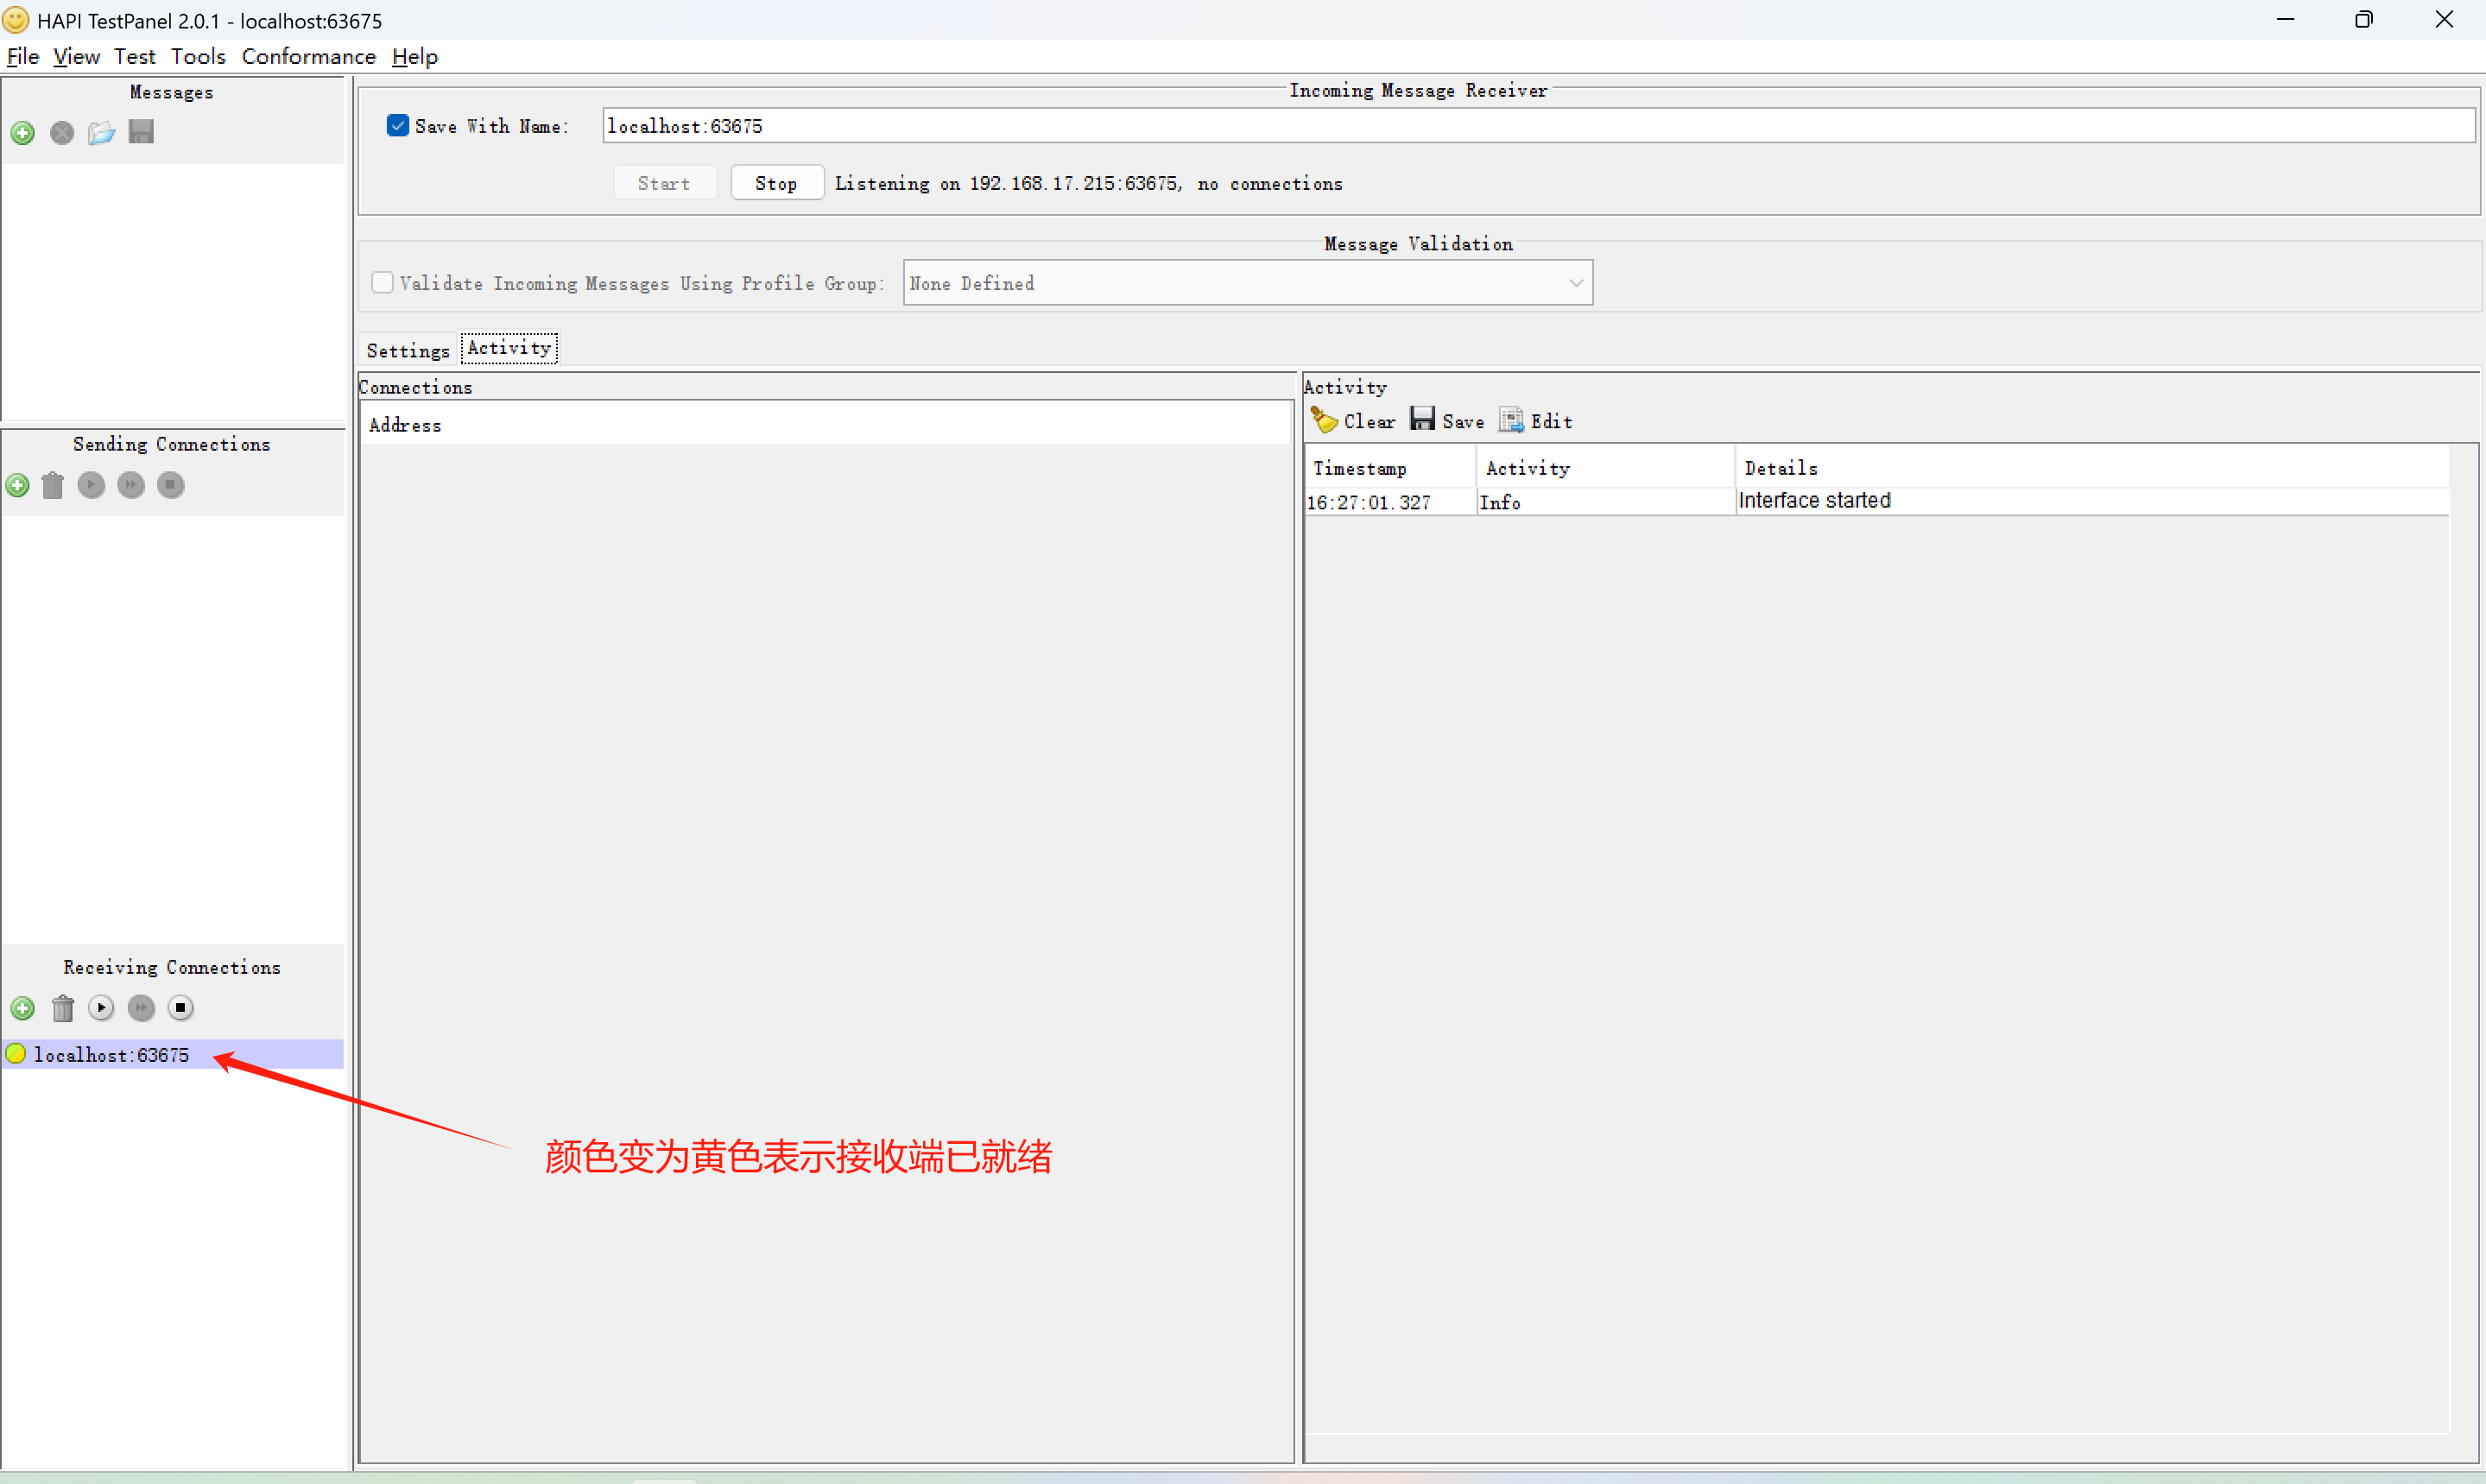2486x1484 pixels.
Task: Open the Tools menu
Action: (x=198, y=57)
